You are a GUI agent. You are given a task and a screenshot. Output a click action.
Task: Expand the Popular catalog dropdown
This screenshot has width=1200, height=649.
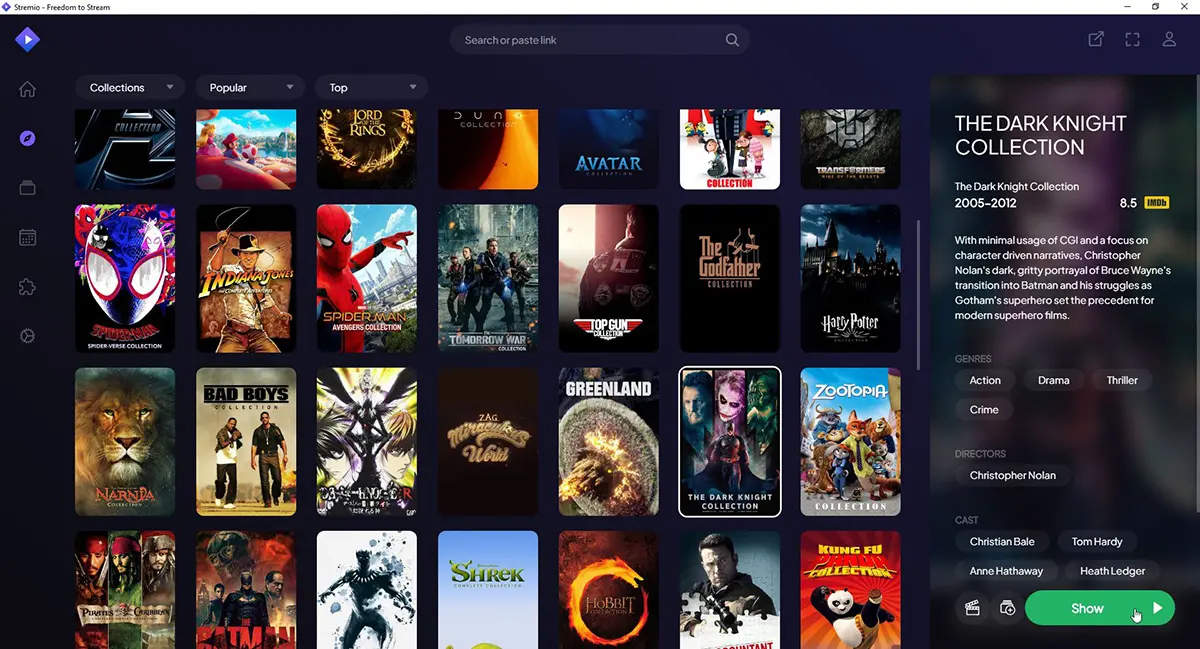tap(250, 88)
